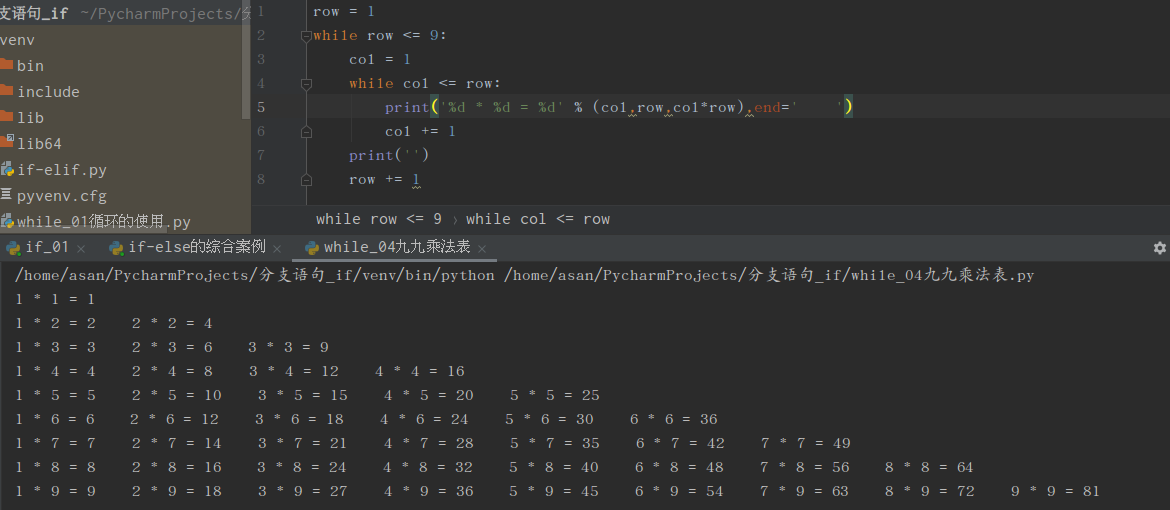
Task: Click fold end marker at line 8
Action: (x=306, y=179)
